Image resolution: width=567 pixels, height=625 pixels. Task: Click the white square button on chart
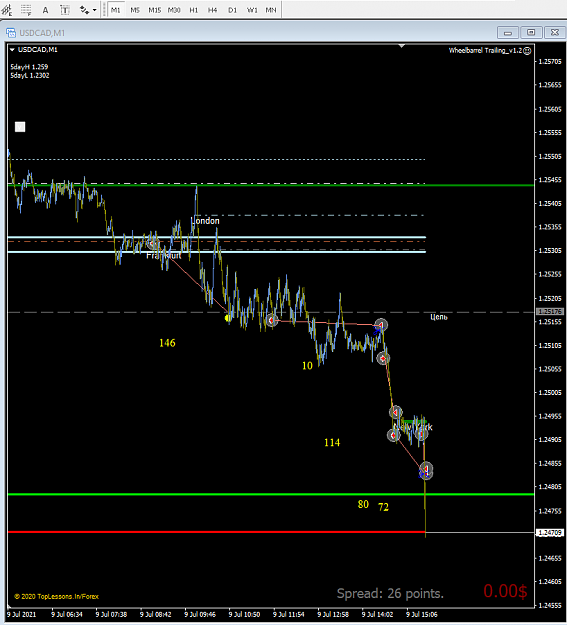click(x=20, y=127)
